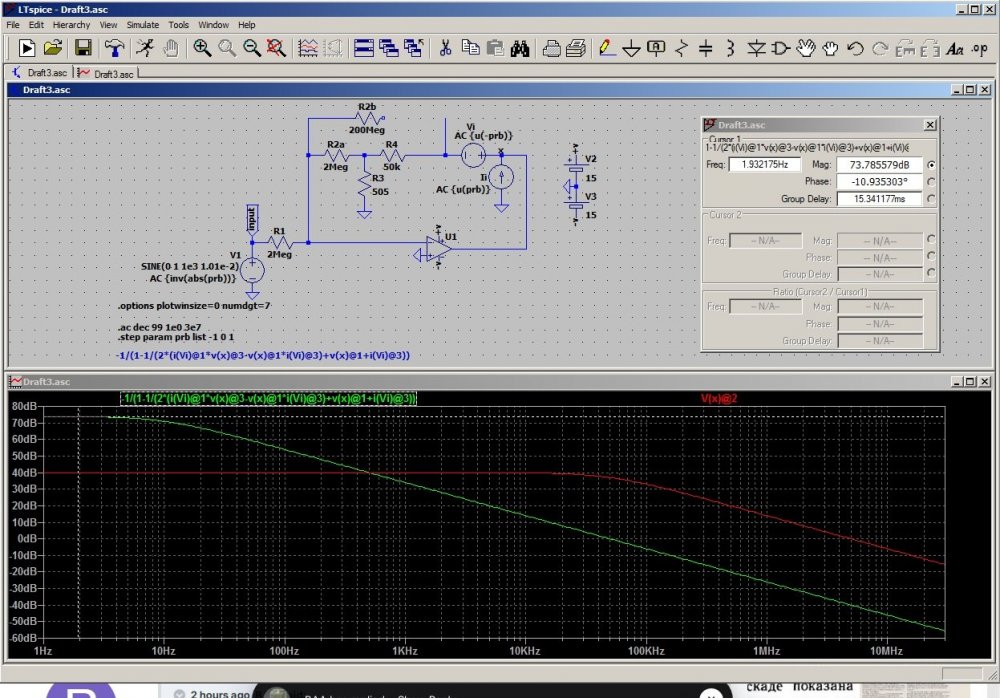Open the Control Panel hammer icon
The image size is (1000, 698).
[x=116, y=47]
